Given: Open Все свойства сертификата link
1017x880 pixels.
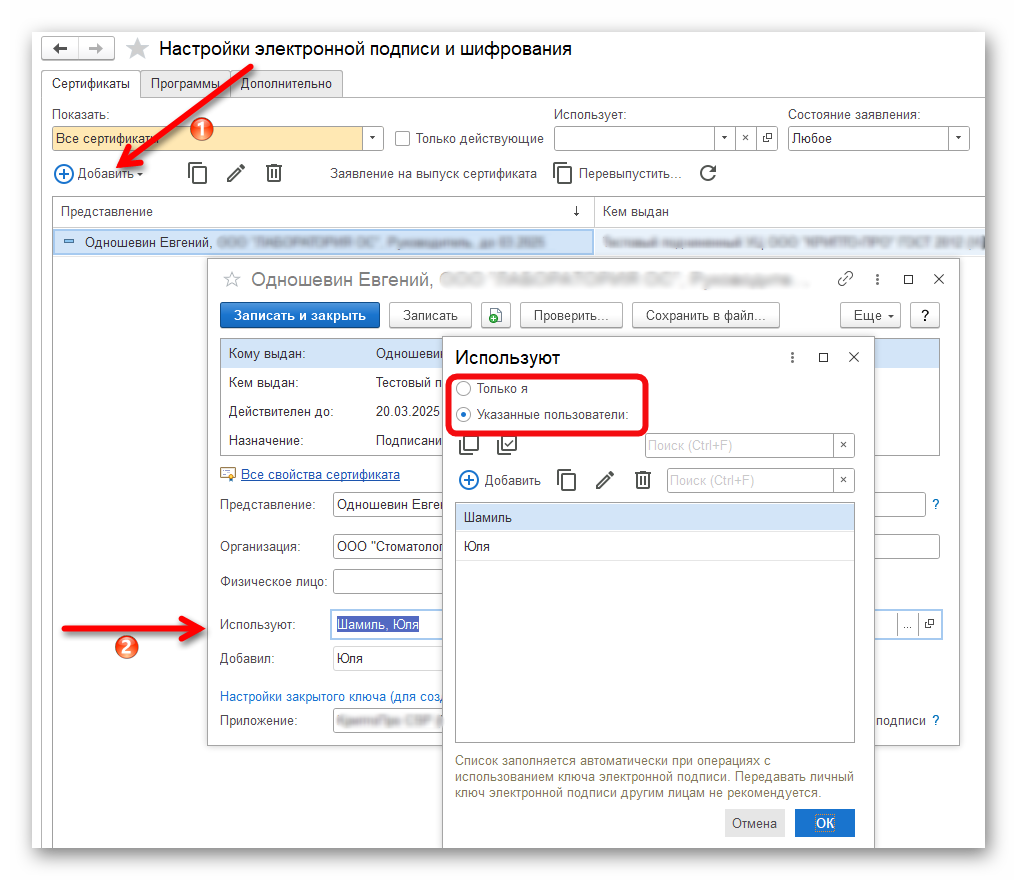Looking at the screenshot, I should (320, 475).
